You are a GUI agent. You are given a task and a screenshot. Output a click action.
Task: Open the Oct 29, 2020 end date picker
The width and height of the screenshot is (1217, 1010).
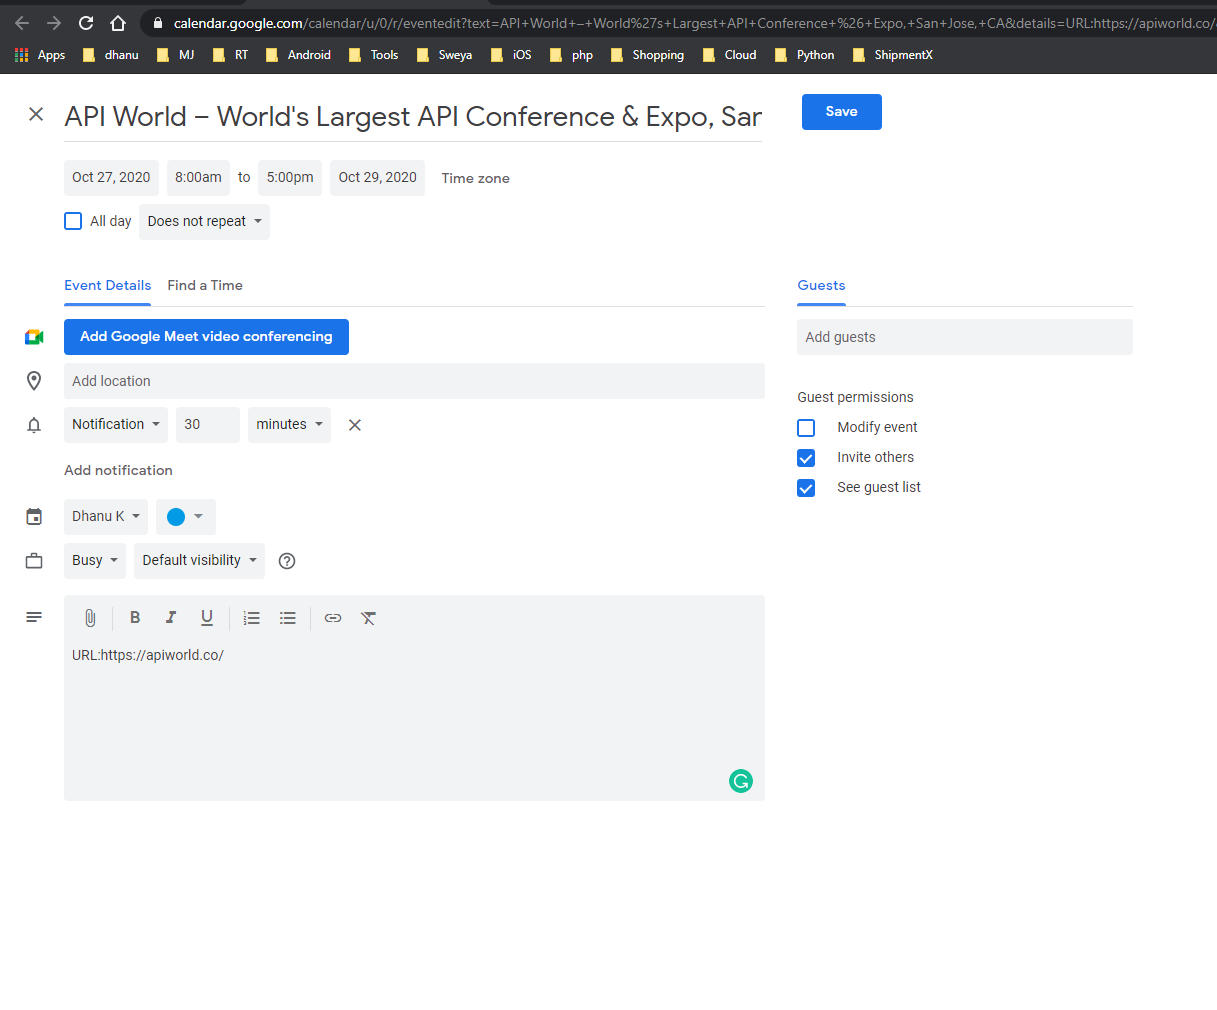coord(377,178)
